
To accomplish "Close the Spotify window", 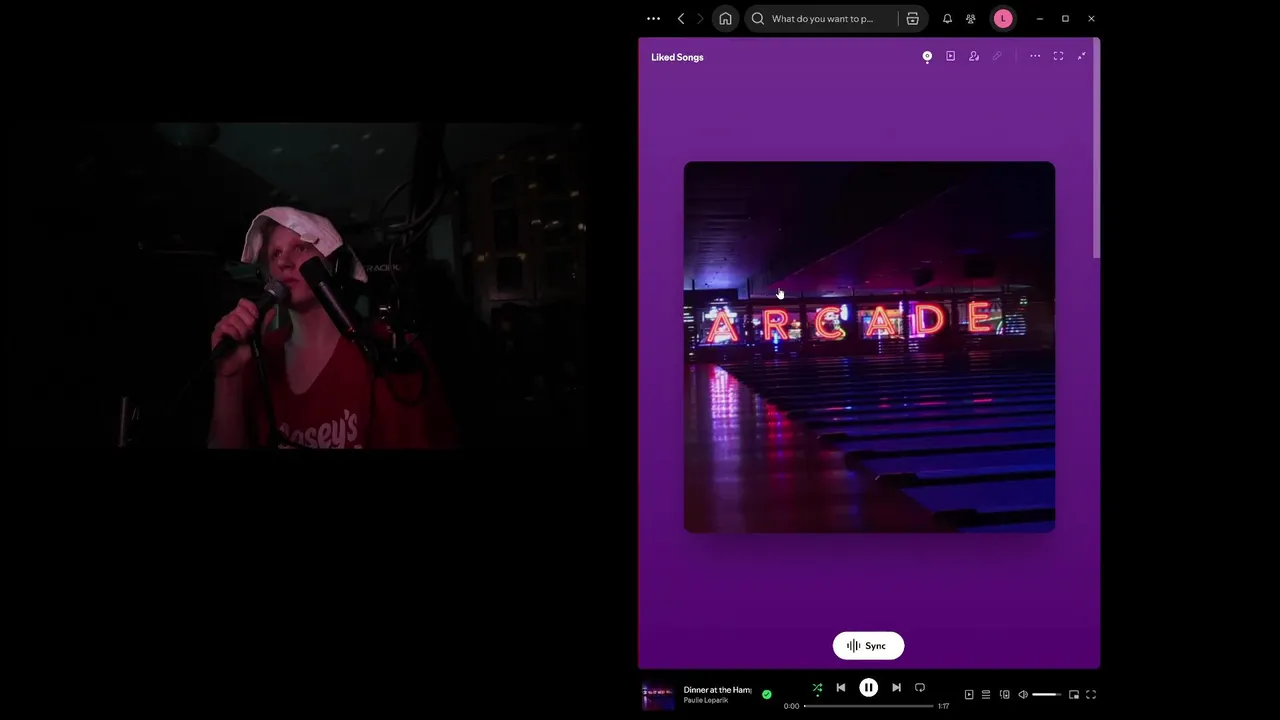I will click(x=1091, y=18).
